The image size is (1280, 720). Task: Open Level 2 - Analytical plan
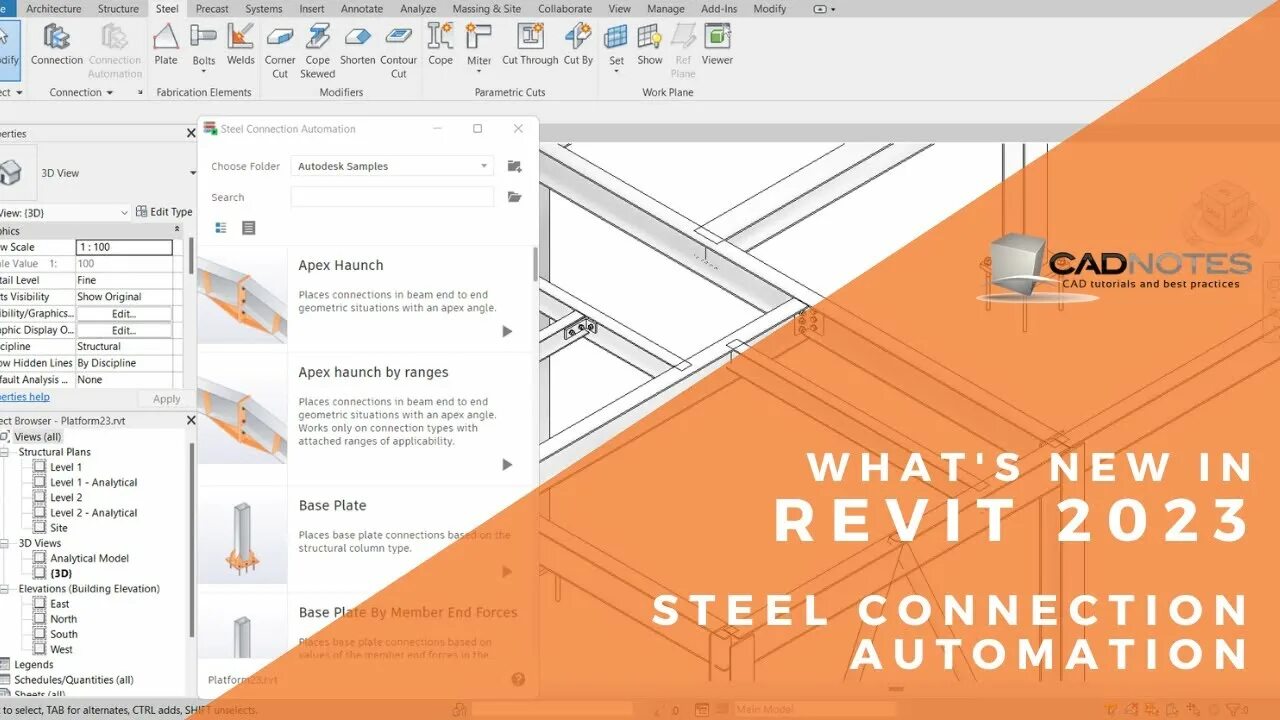pyautogui.click(x=94, y=513)
